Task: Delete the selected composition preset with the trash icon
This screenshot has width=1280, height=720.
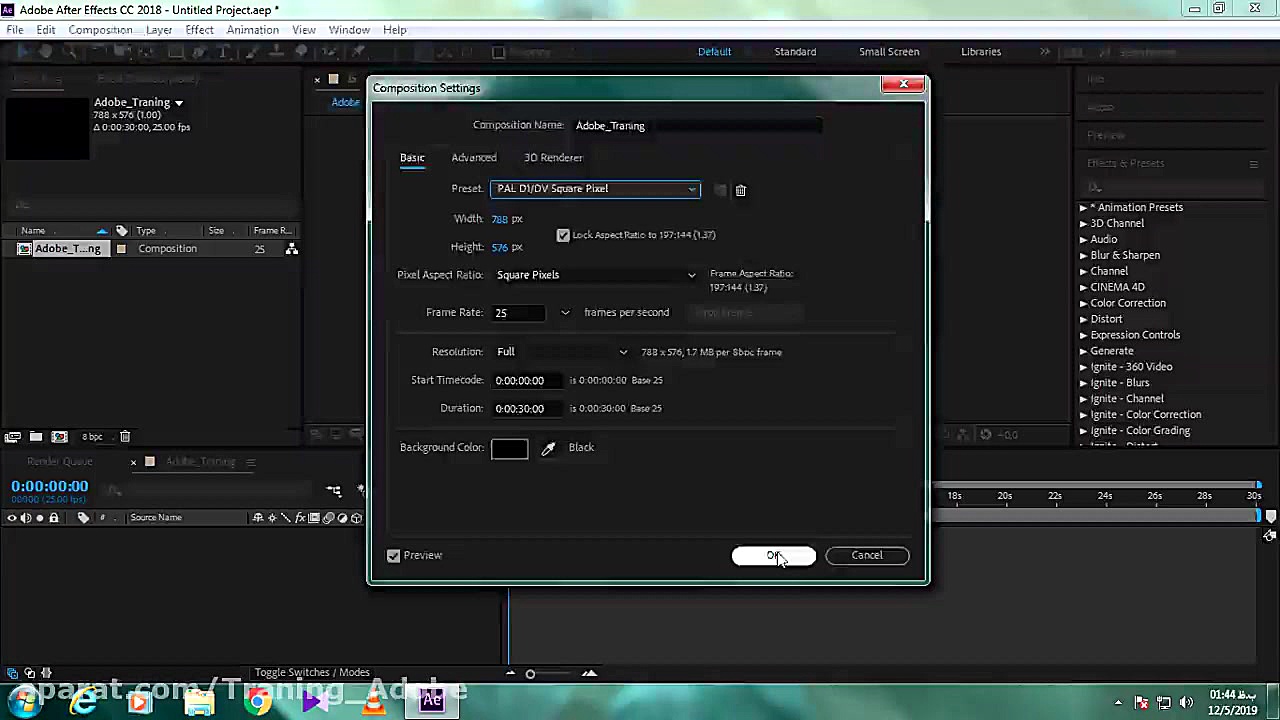Action: pos(741,190)
